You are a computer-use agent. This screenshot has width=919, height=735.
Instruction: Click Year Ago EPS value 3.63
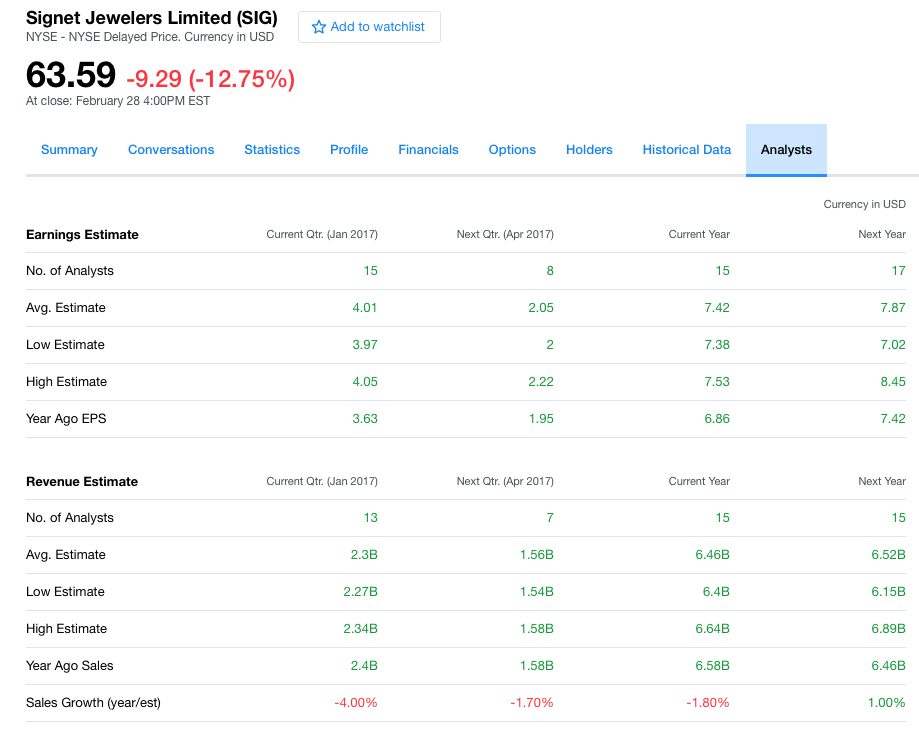point(365,418)
